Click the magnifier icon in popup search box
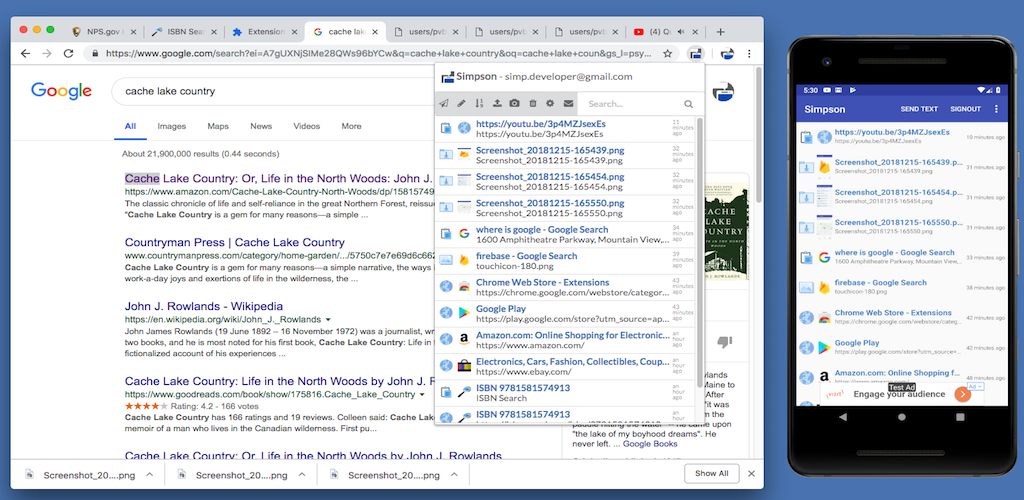The width and height of the screenshot is (1024, 500). point(688,104)
